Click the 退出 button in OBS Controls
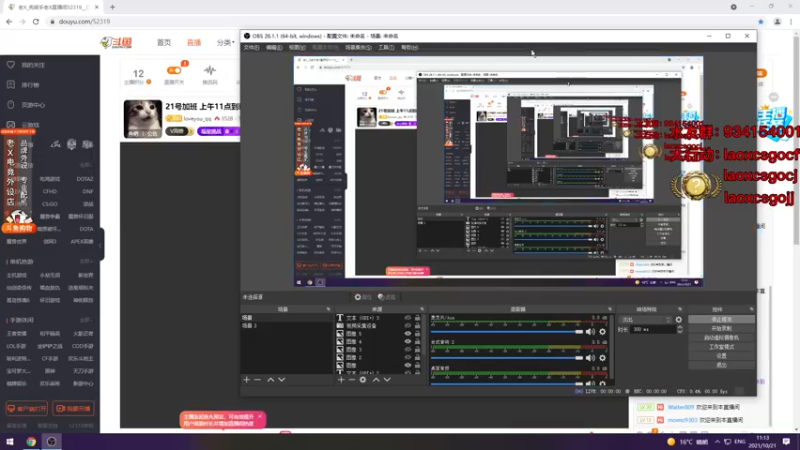The width and height of the screenshot is (800, 450). point(721,365)
